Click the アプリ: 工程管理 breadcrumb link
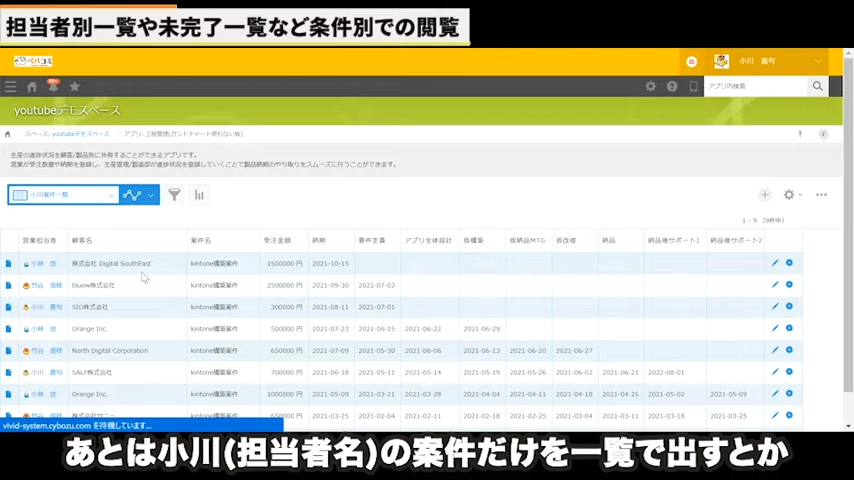This screenshot has width=854, height=480. pos(184,134)
